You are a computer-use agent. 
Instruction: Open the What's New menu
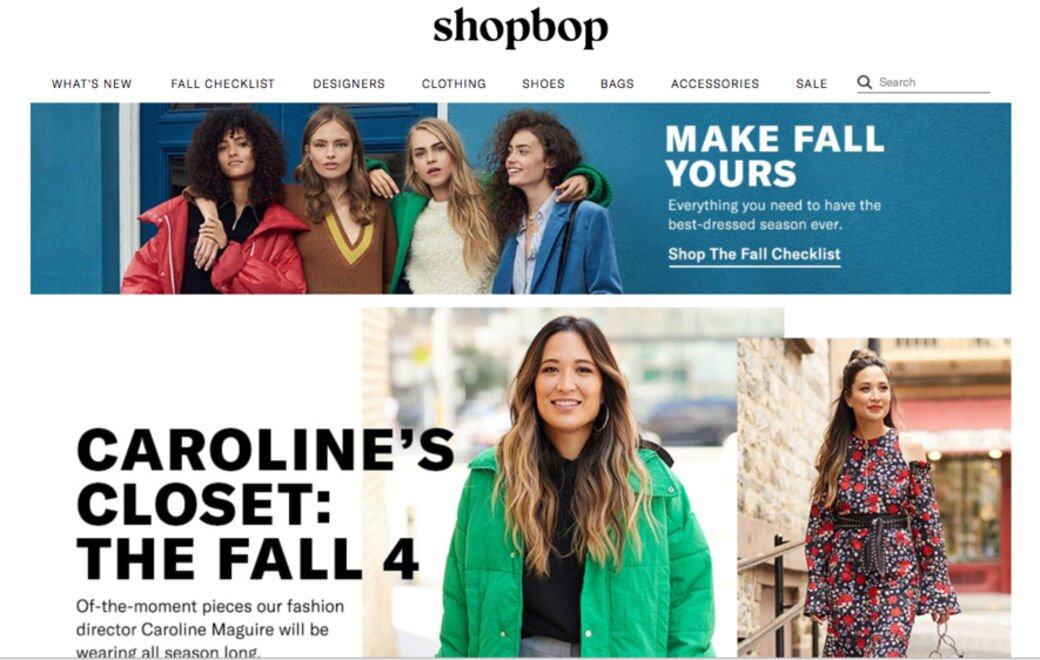point(92,84)
